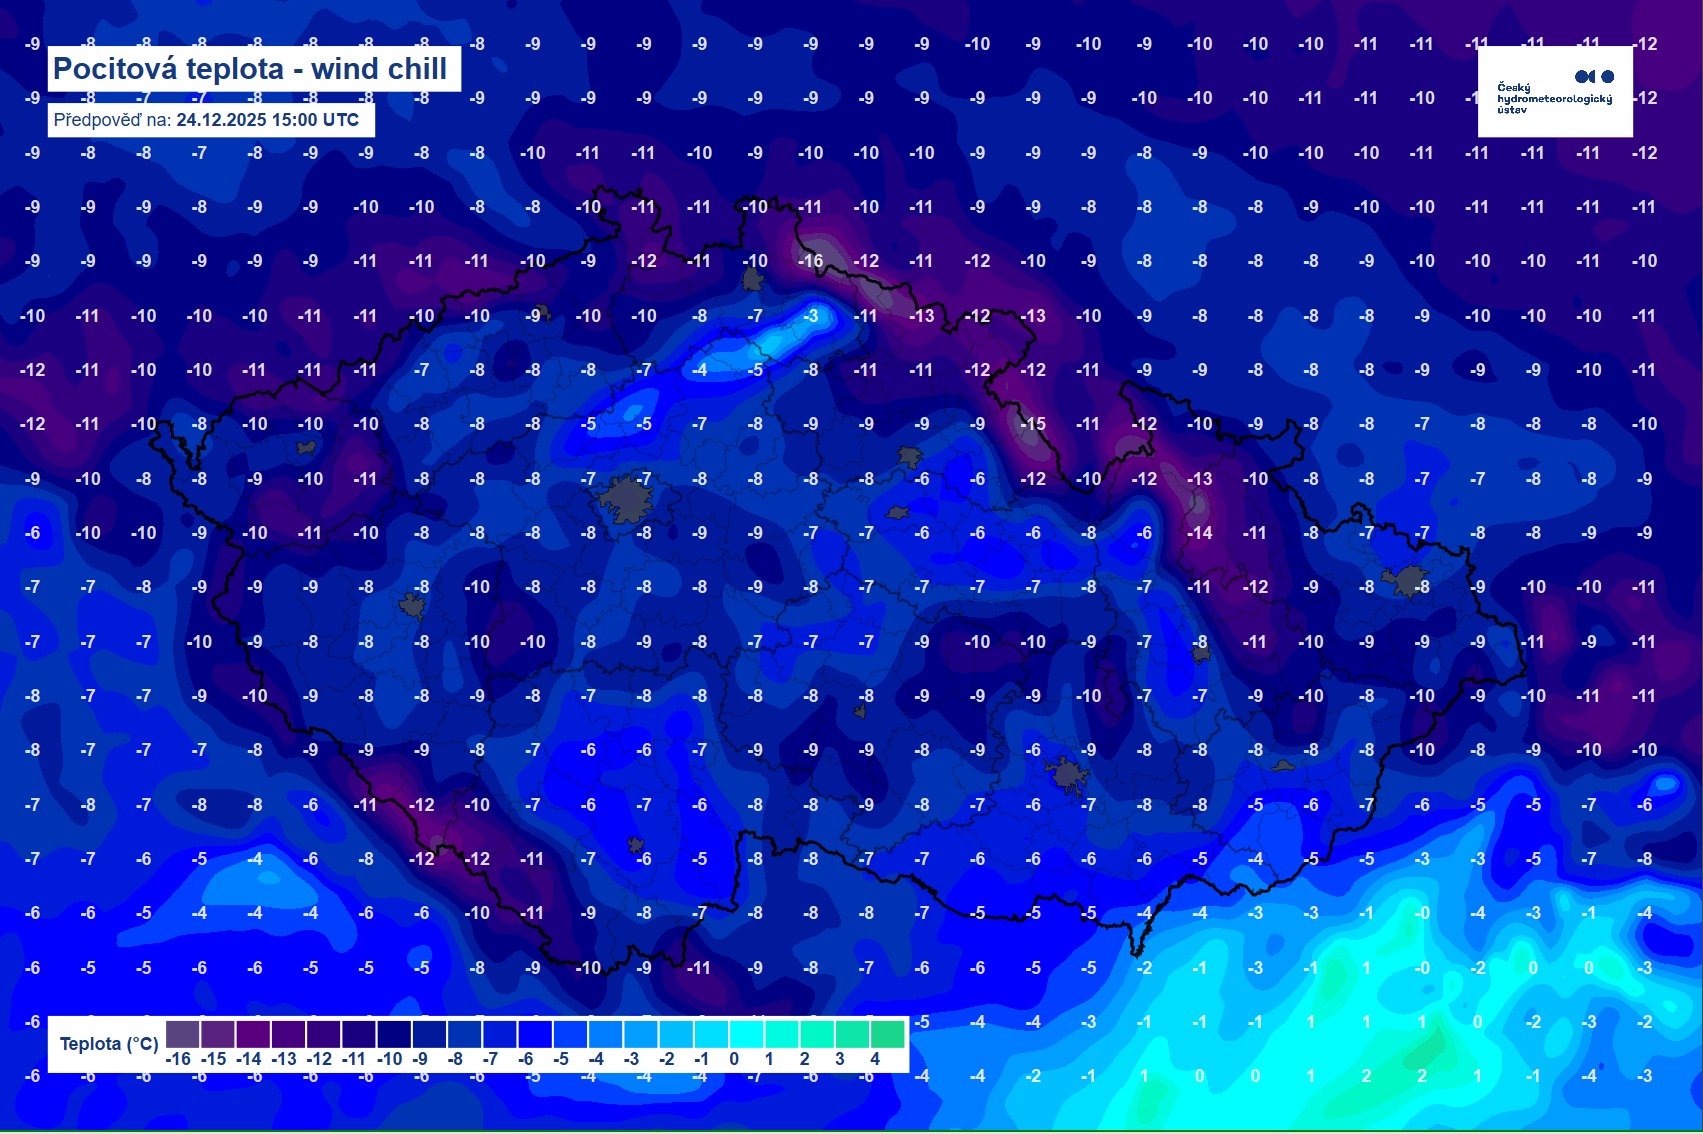The width and height of the screenshot is (1703, 1134).
Task: Click the -16 wind chill value on map
Action: (x=810, y=261)
